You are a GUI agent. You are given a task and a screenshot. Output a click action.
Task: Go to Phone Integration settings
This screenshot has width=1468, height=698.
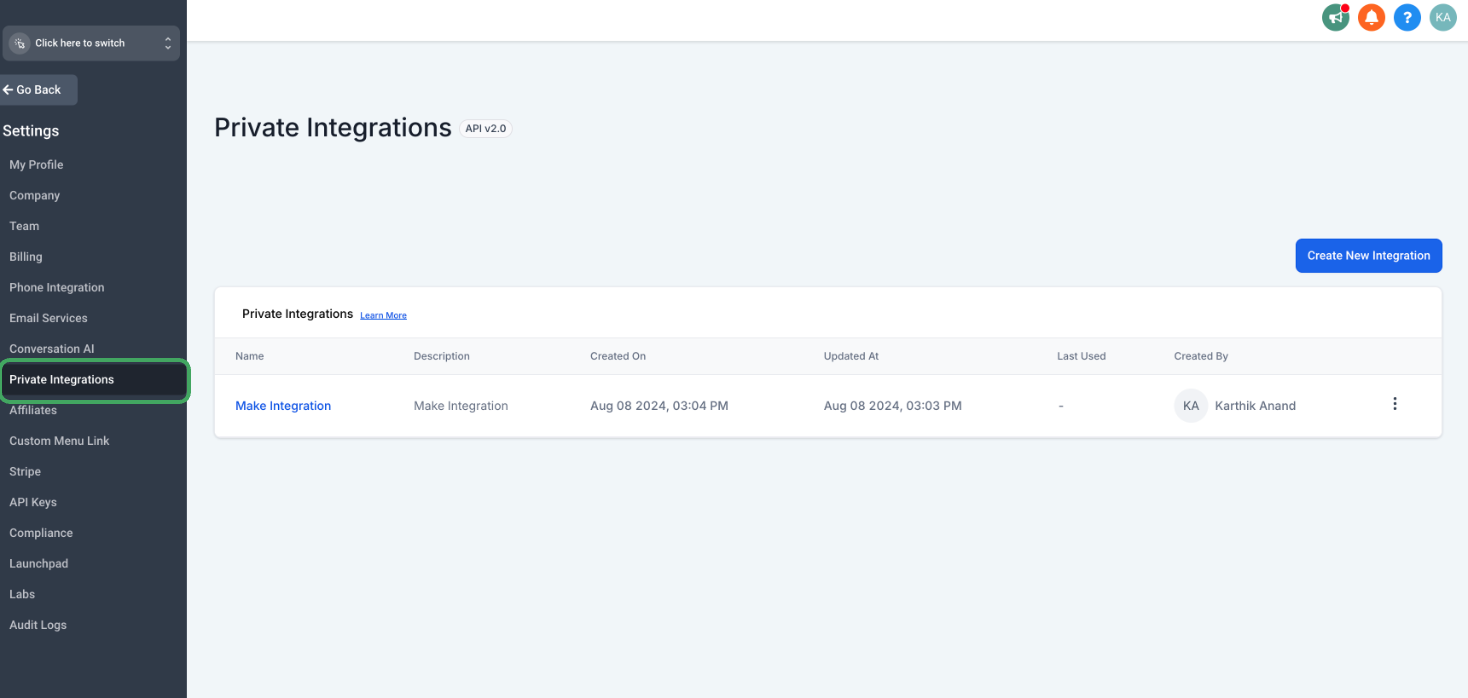pos(57,288)
